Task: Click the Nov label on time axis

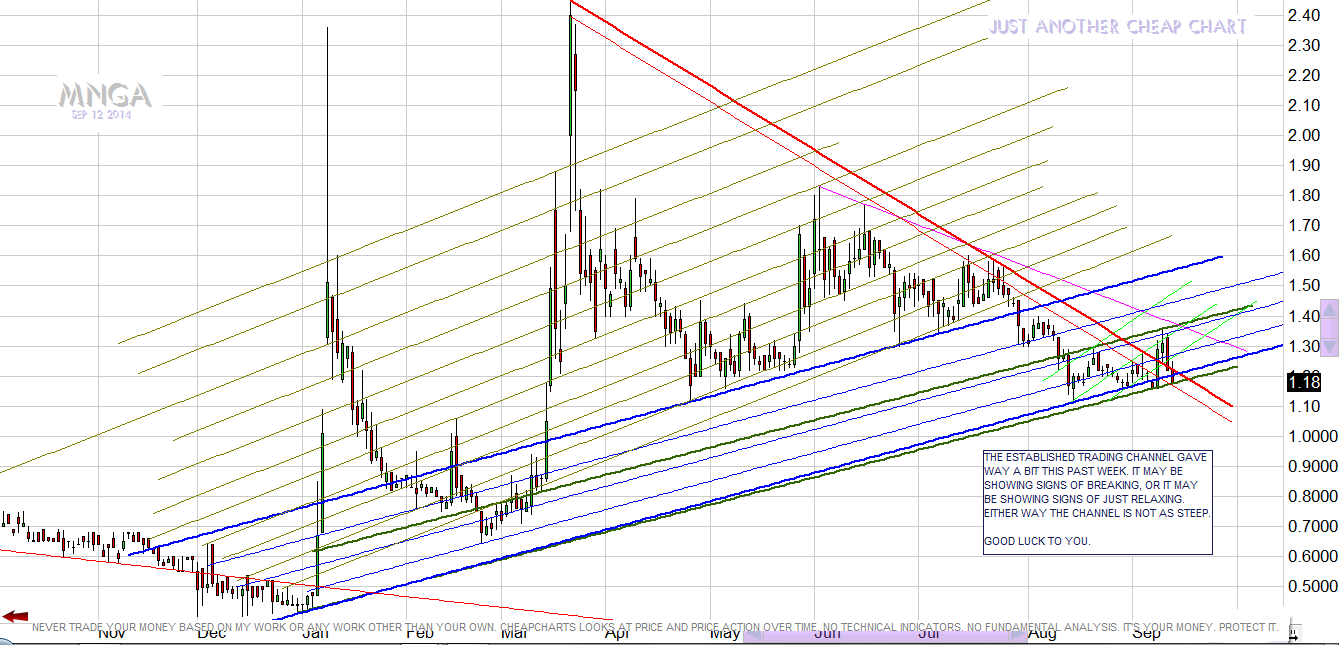Action: [112, 633]
